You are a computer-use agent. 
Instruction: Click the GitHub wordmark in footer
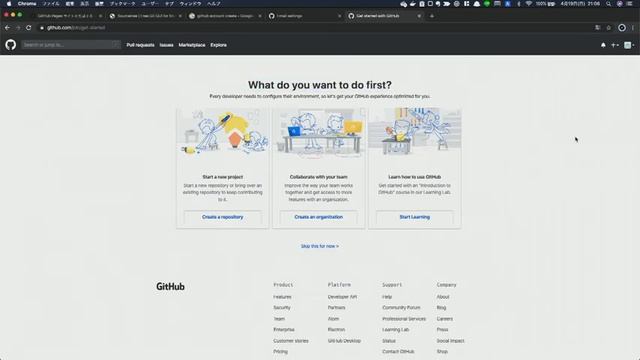click(170, 287)
